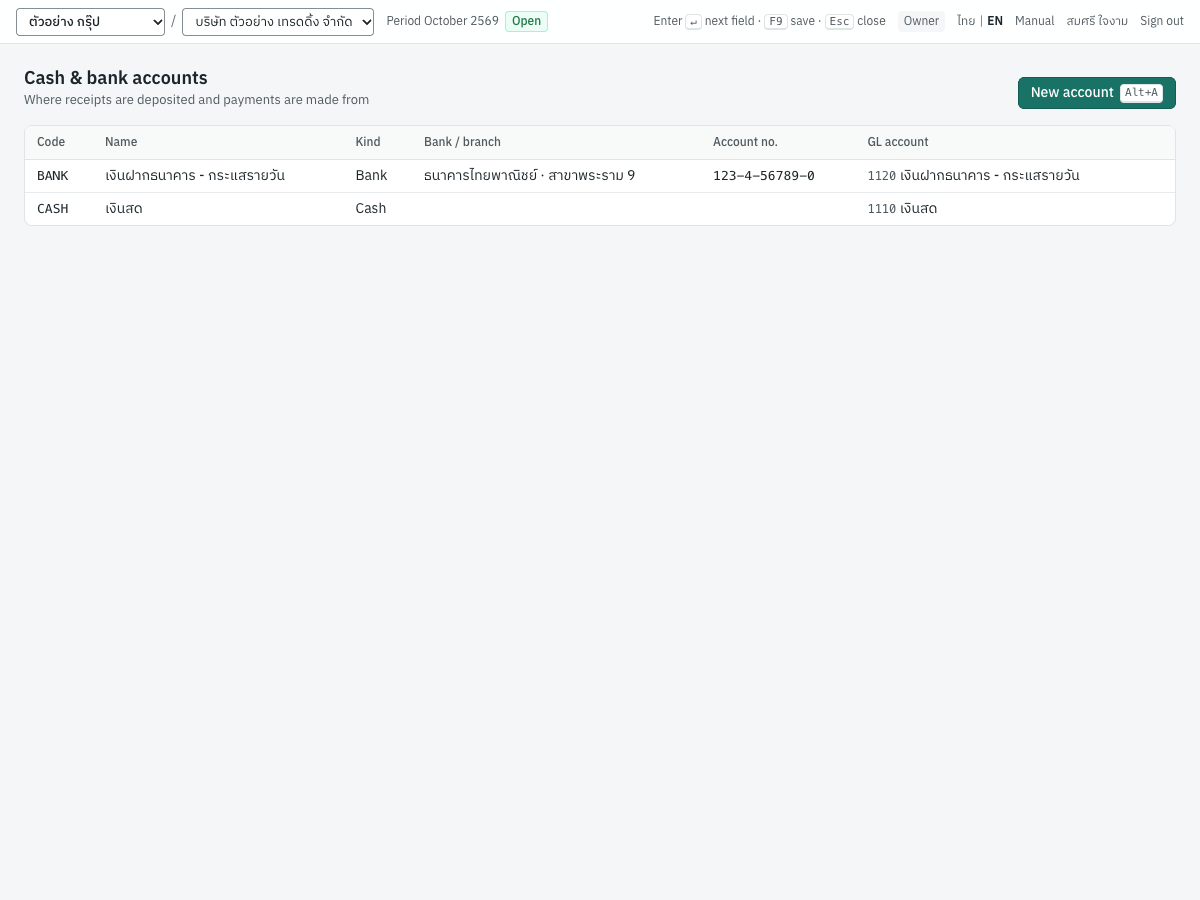Screen dimensions: 1200x900
Task: Switch language to EN
Action: pyautogui.click(x=995, y=21)
